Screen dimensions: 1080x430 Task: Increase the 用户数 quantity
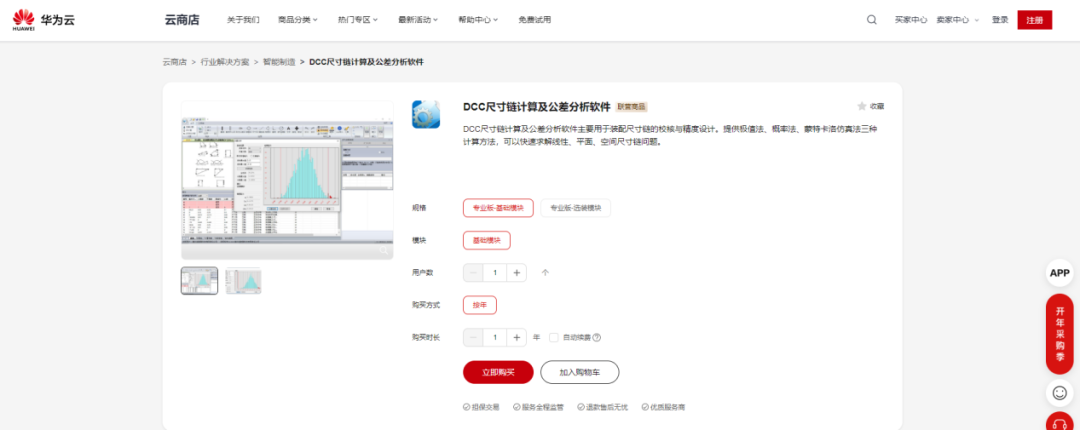(517, 273)
